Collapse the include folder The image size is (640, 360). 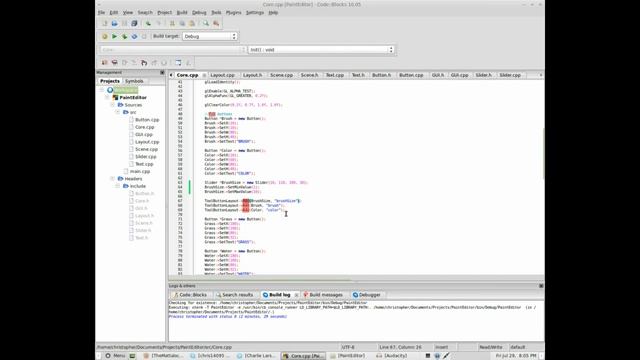click(x=118, y=186)
